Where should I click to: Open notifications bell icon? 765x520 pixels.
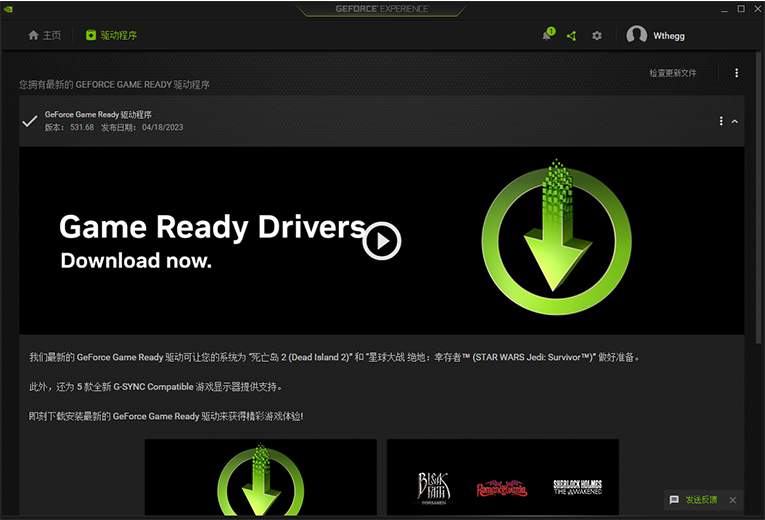547,35
